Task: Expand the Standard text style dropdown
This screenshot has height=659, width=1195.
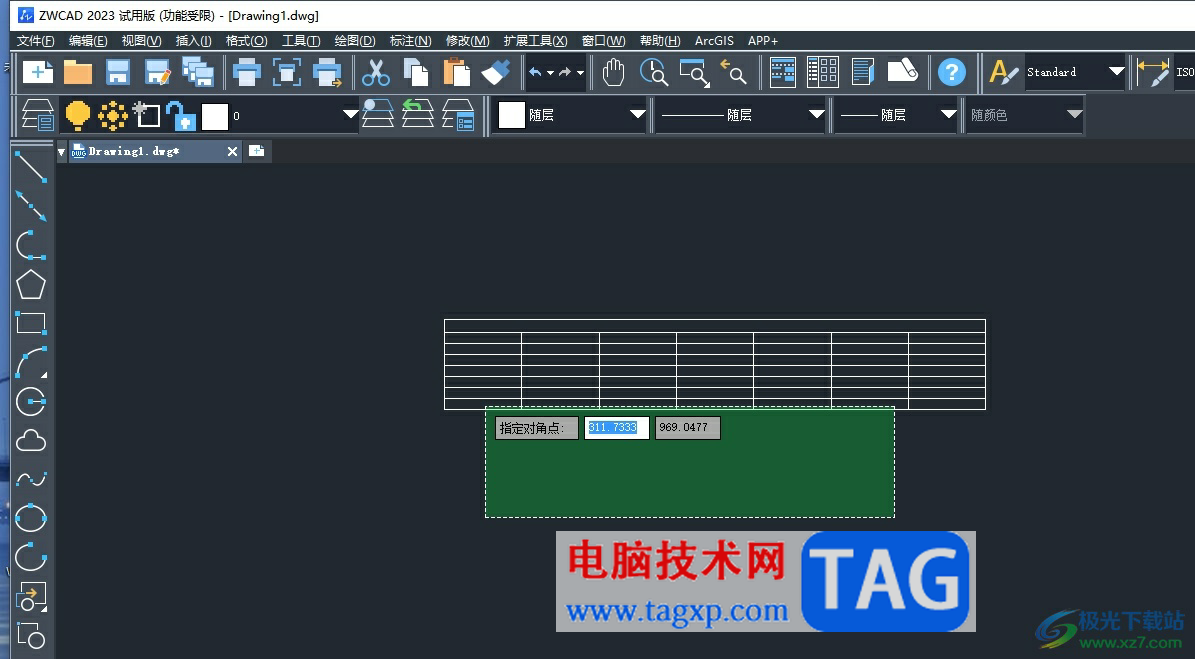Action: pos(1117,72)
